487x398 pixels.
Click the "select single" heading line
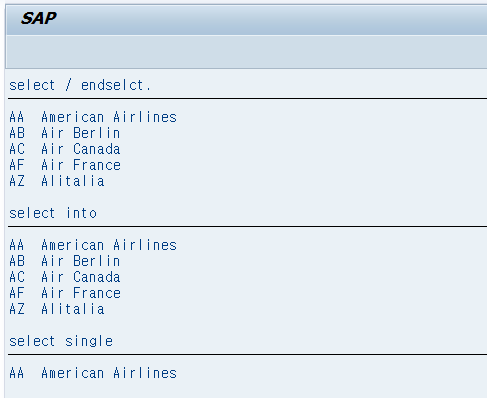(61, 341)
